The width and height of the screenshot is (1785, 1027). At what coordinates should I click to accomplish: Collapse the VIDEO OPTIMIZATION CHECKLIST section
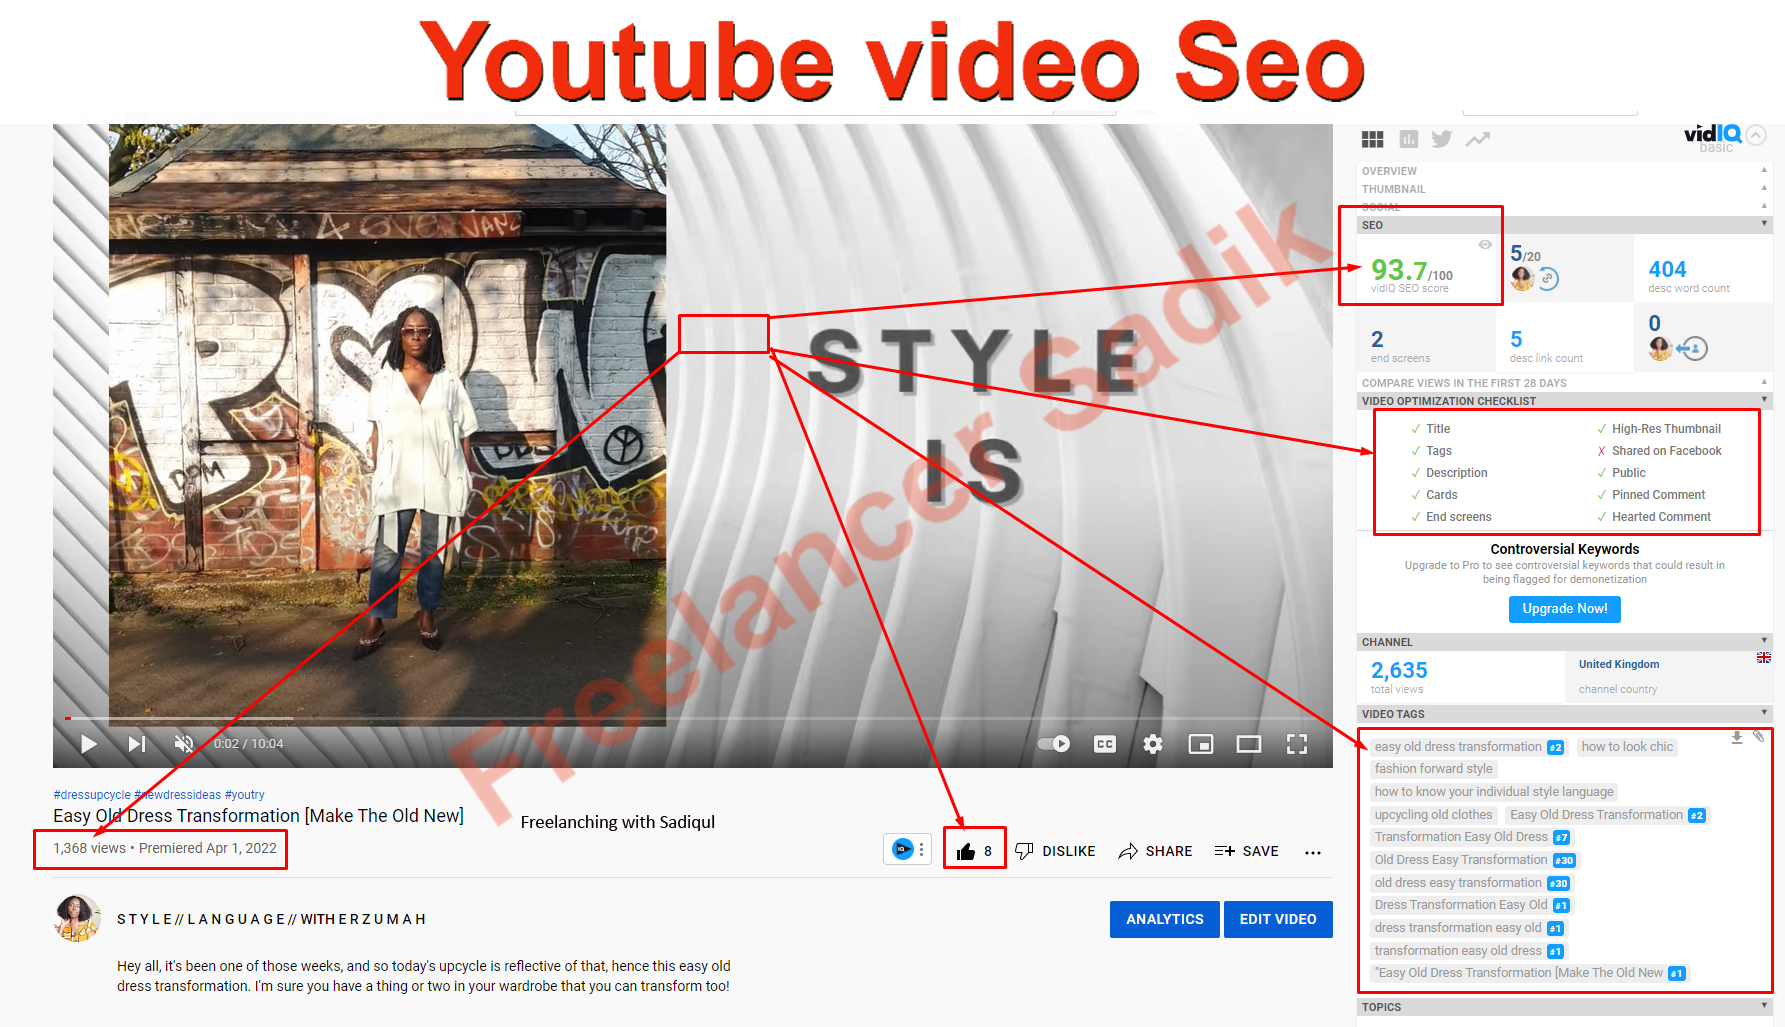[x=1565, y=401]
